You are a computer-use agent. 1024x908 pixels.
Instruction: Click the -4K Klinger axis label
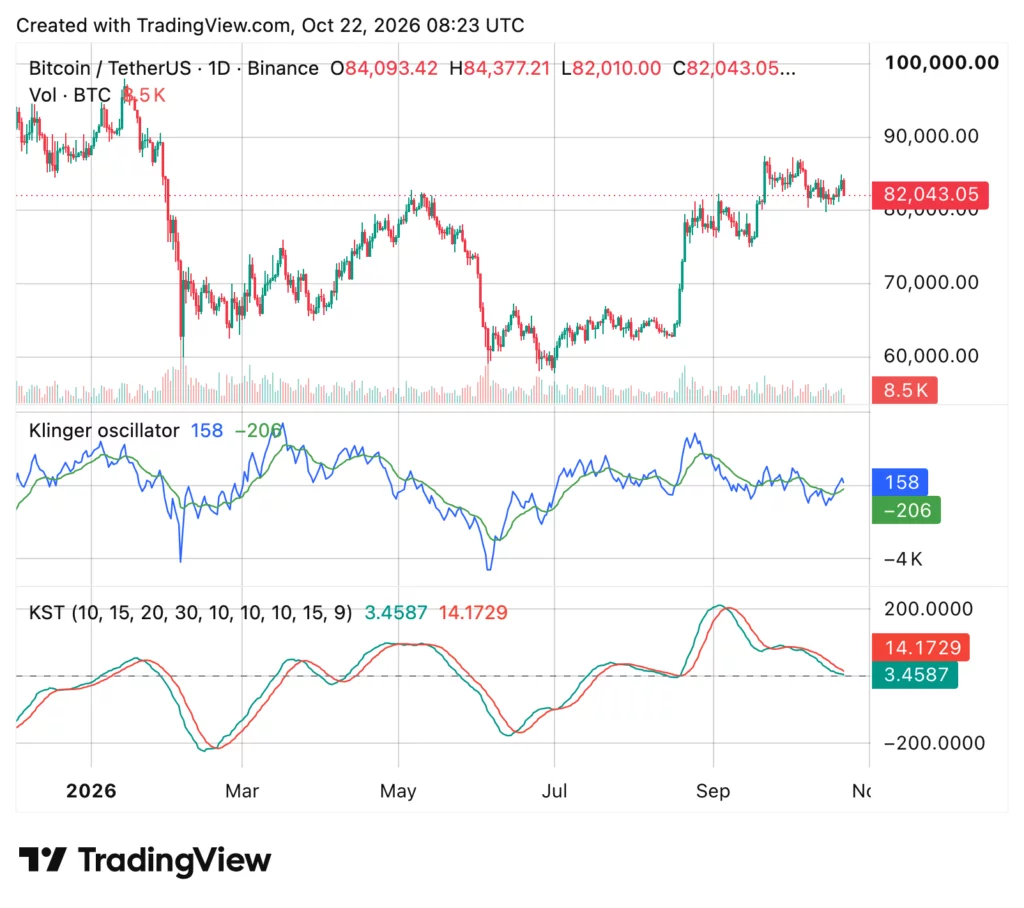(904, 559)
